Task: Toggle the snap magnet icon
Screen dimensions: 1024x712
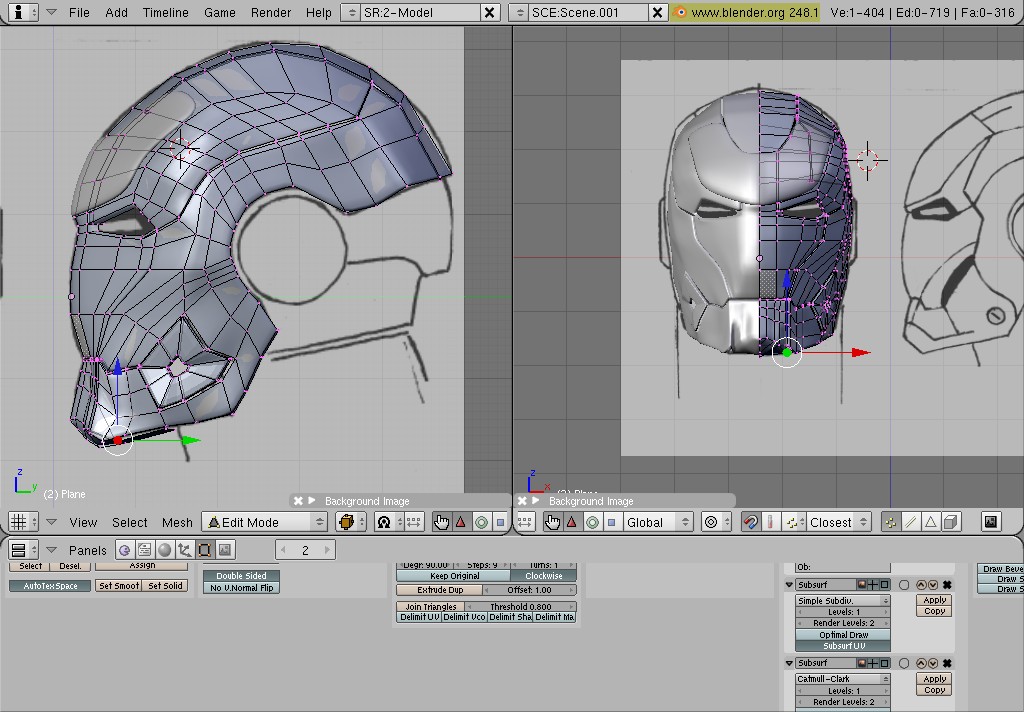Action: 750,522
